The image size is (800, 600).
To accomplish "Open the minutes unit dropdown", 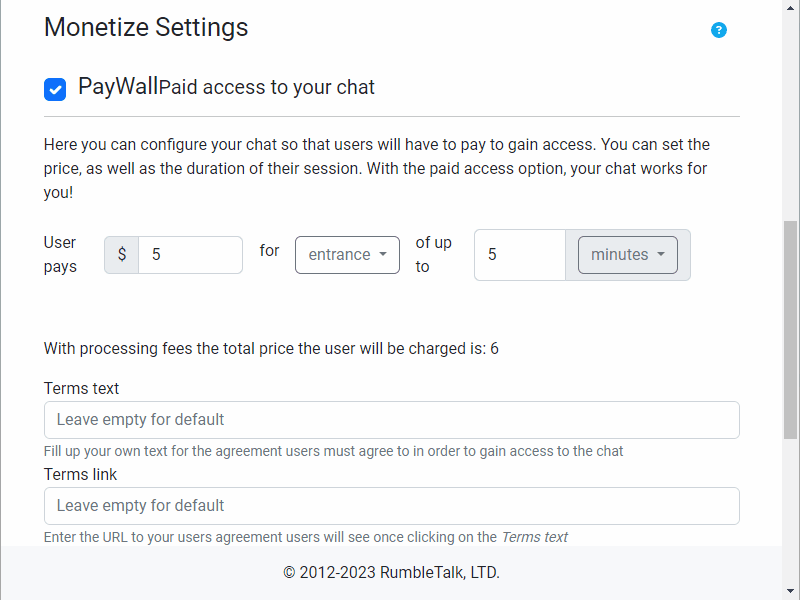I will pyautogui.click(x=628, y=255).
